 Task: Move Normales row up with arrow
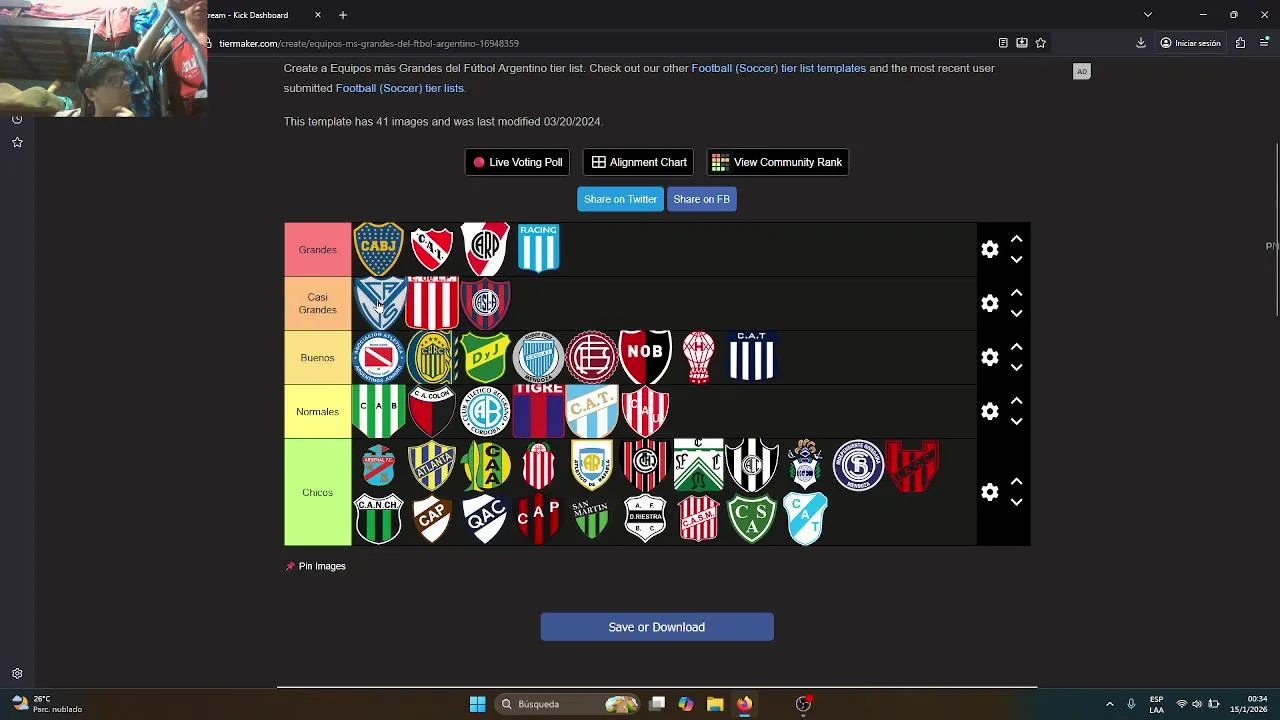(x=1016, y=401)
